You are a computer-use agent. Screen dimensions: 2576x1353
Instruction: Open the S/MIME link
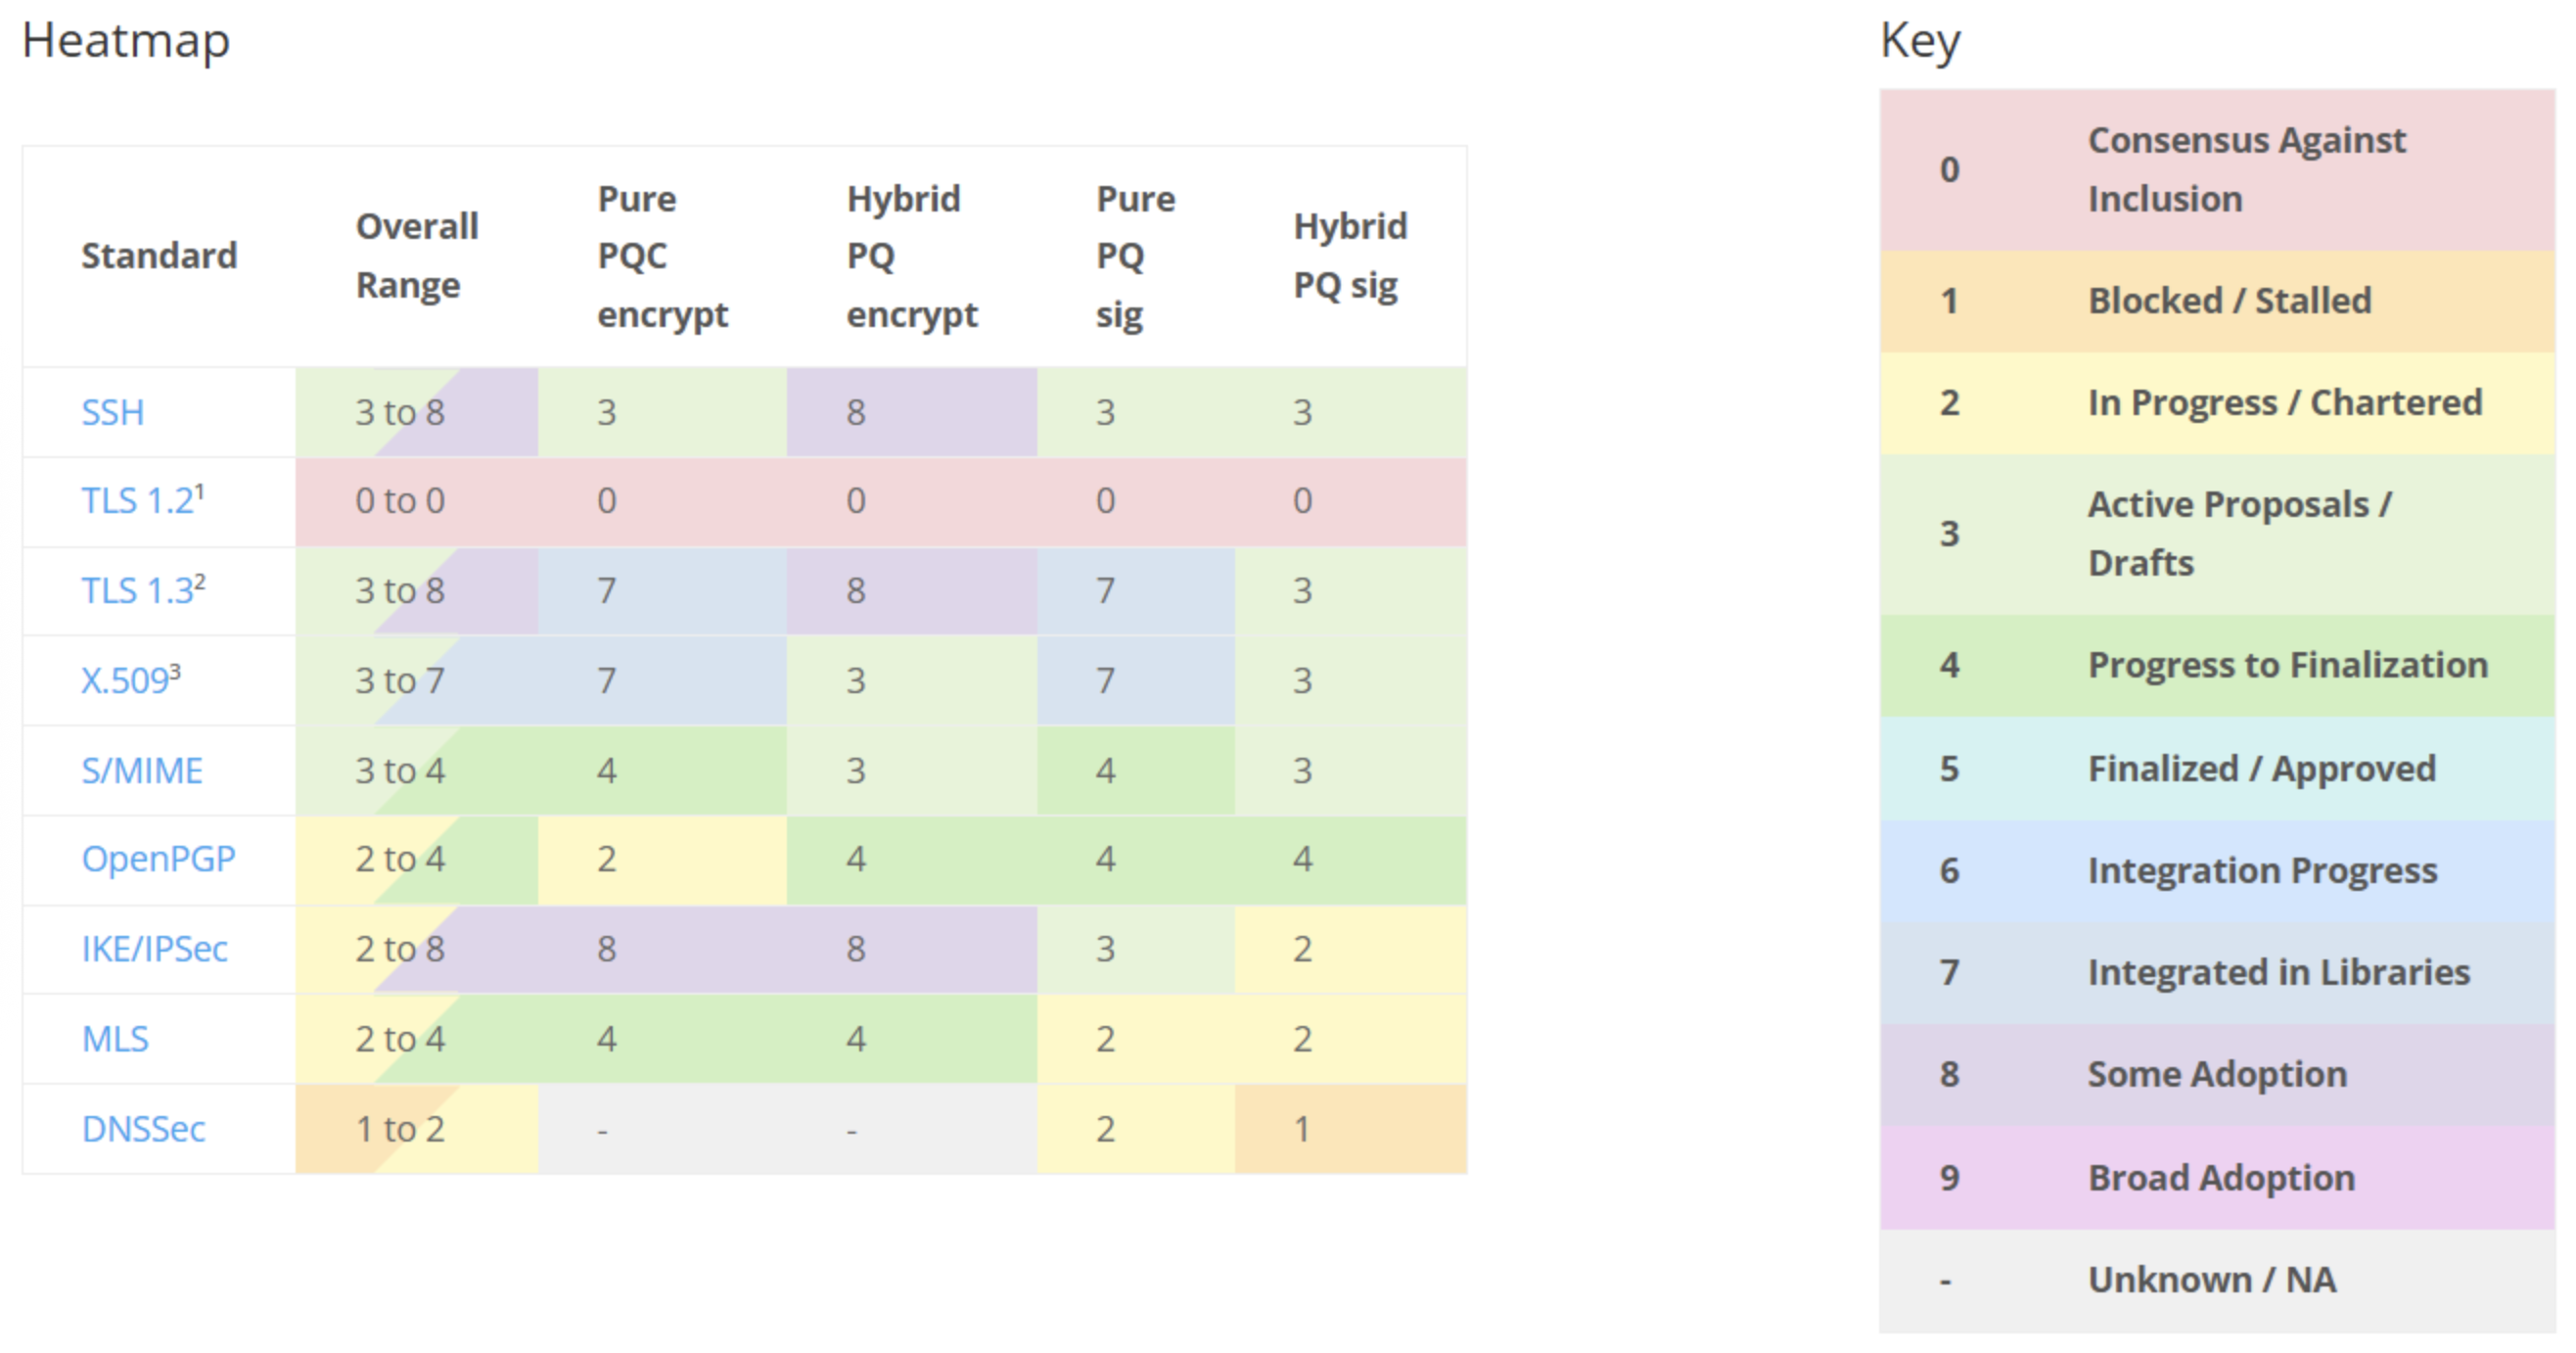[141, 770]
